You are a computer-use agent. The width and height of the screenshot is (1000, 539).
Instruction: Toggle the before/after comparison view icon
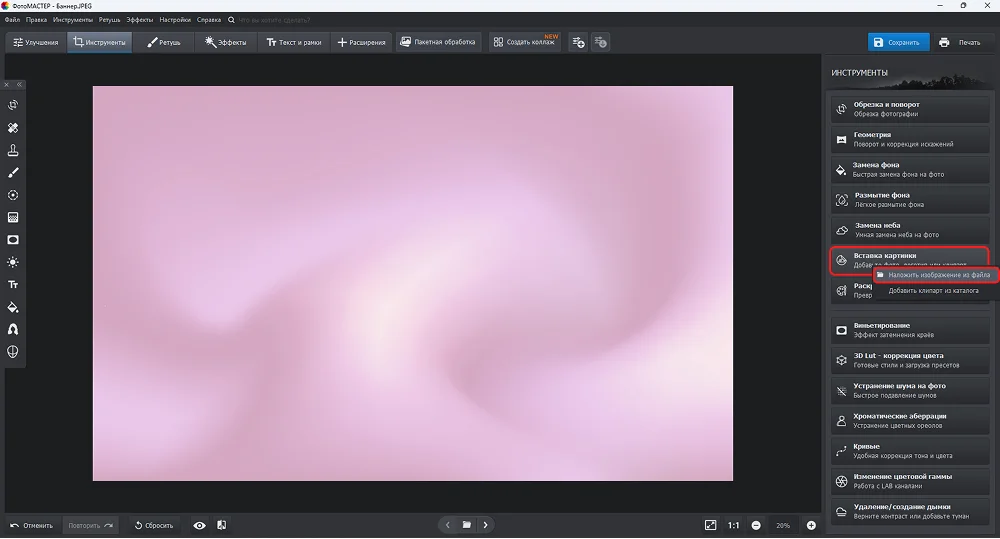(x=221, y=525)
